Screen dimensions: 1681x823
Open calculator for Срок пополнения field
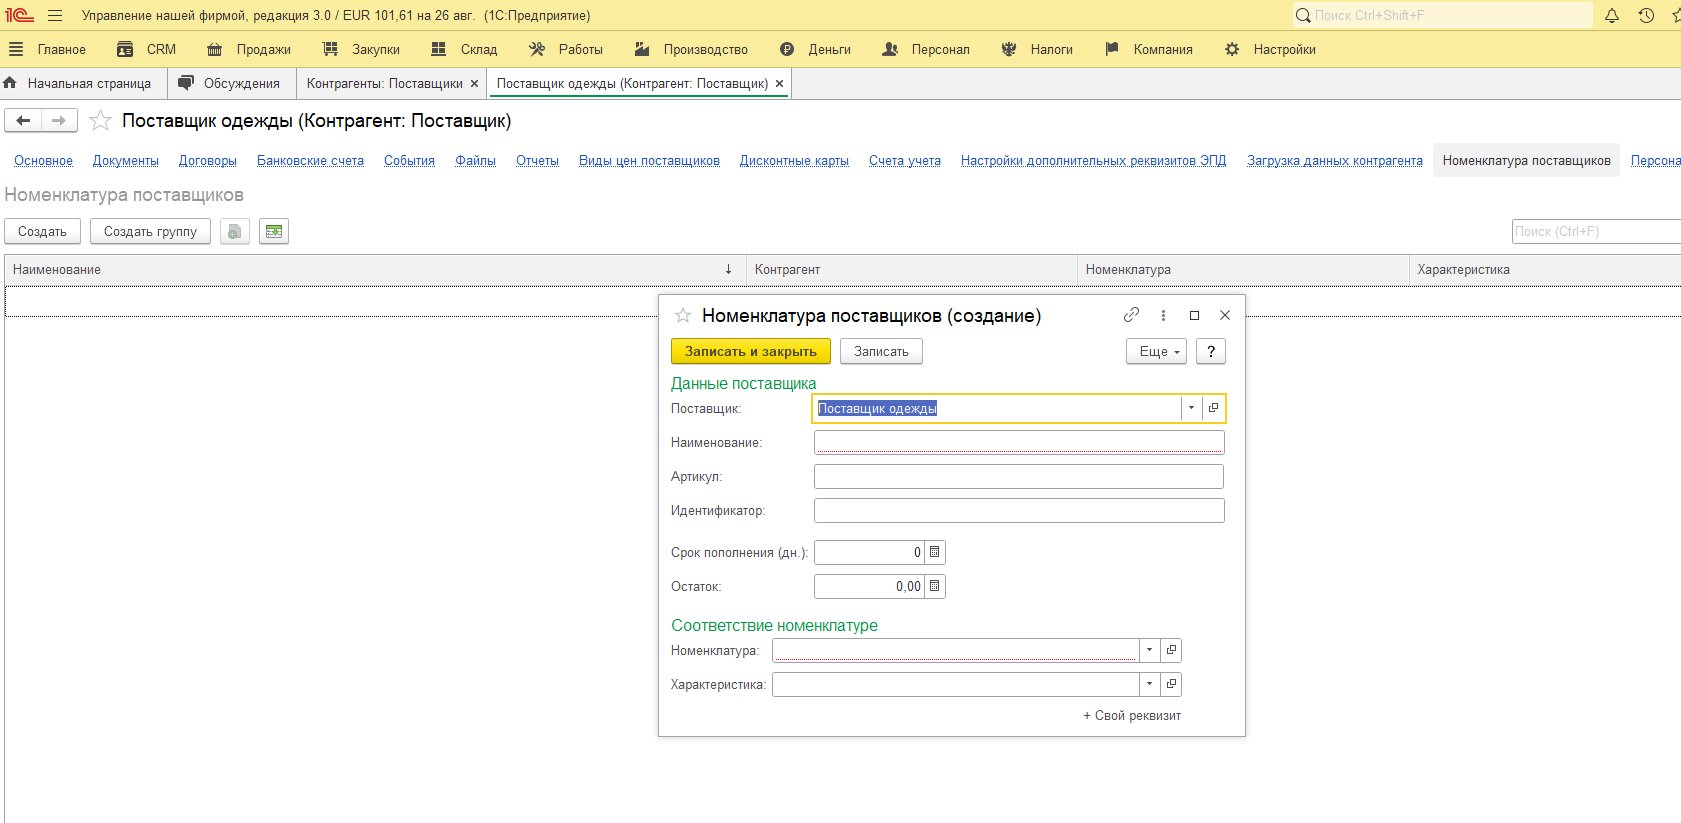[x=935, y=552]
